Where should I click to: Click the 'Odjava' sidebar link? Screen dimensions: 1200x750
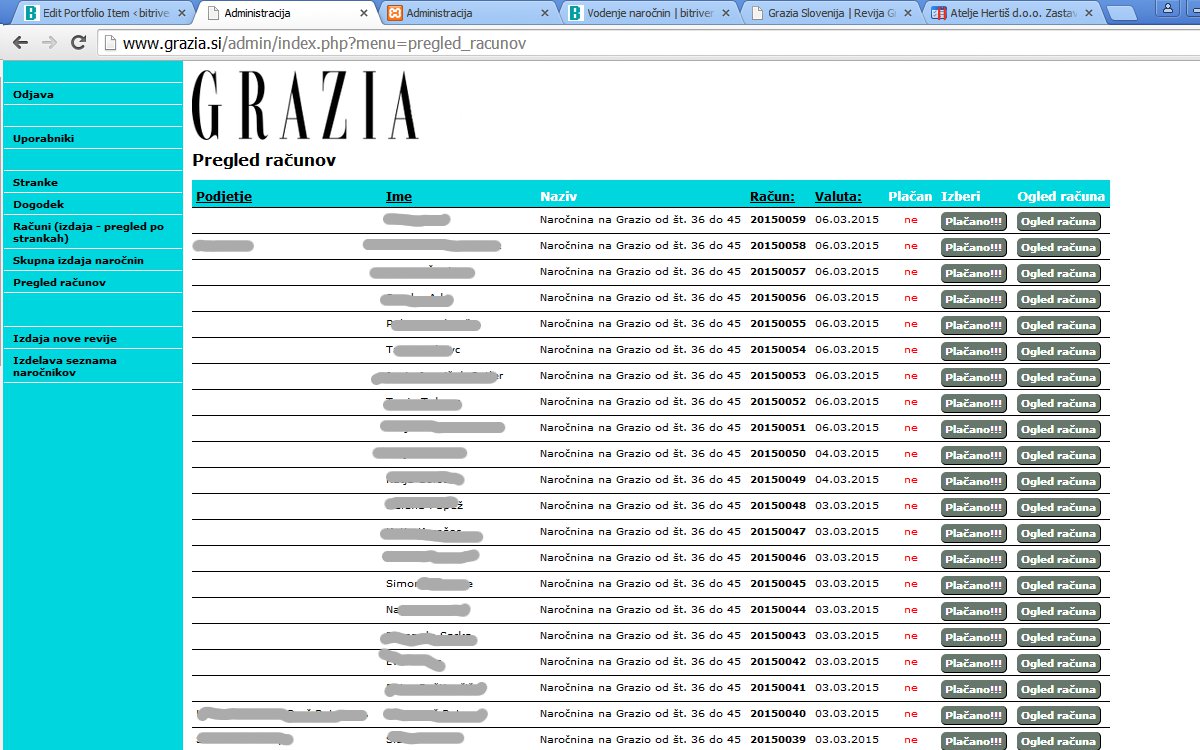click(x=33, y=95)
